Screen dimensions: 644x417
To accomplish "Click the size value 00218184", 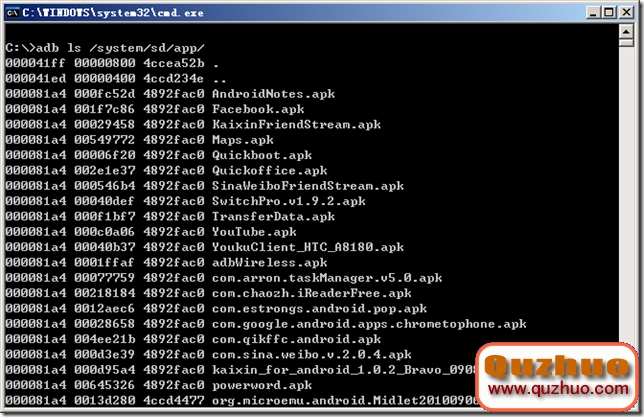I will click(105, 293).
